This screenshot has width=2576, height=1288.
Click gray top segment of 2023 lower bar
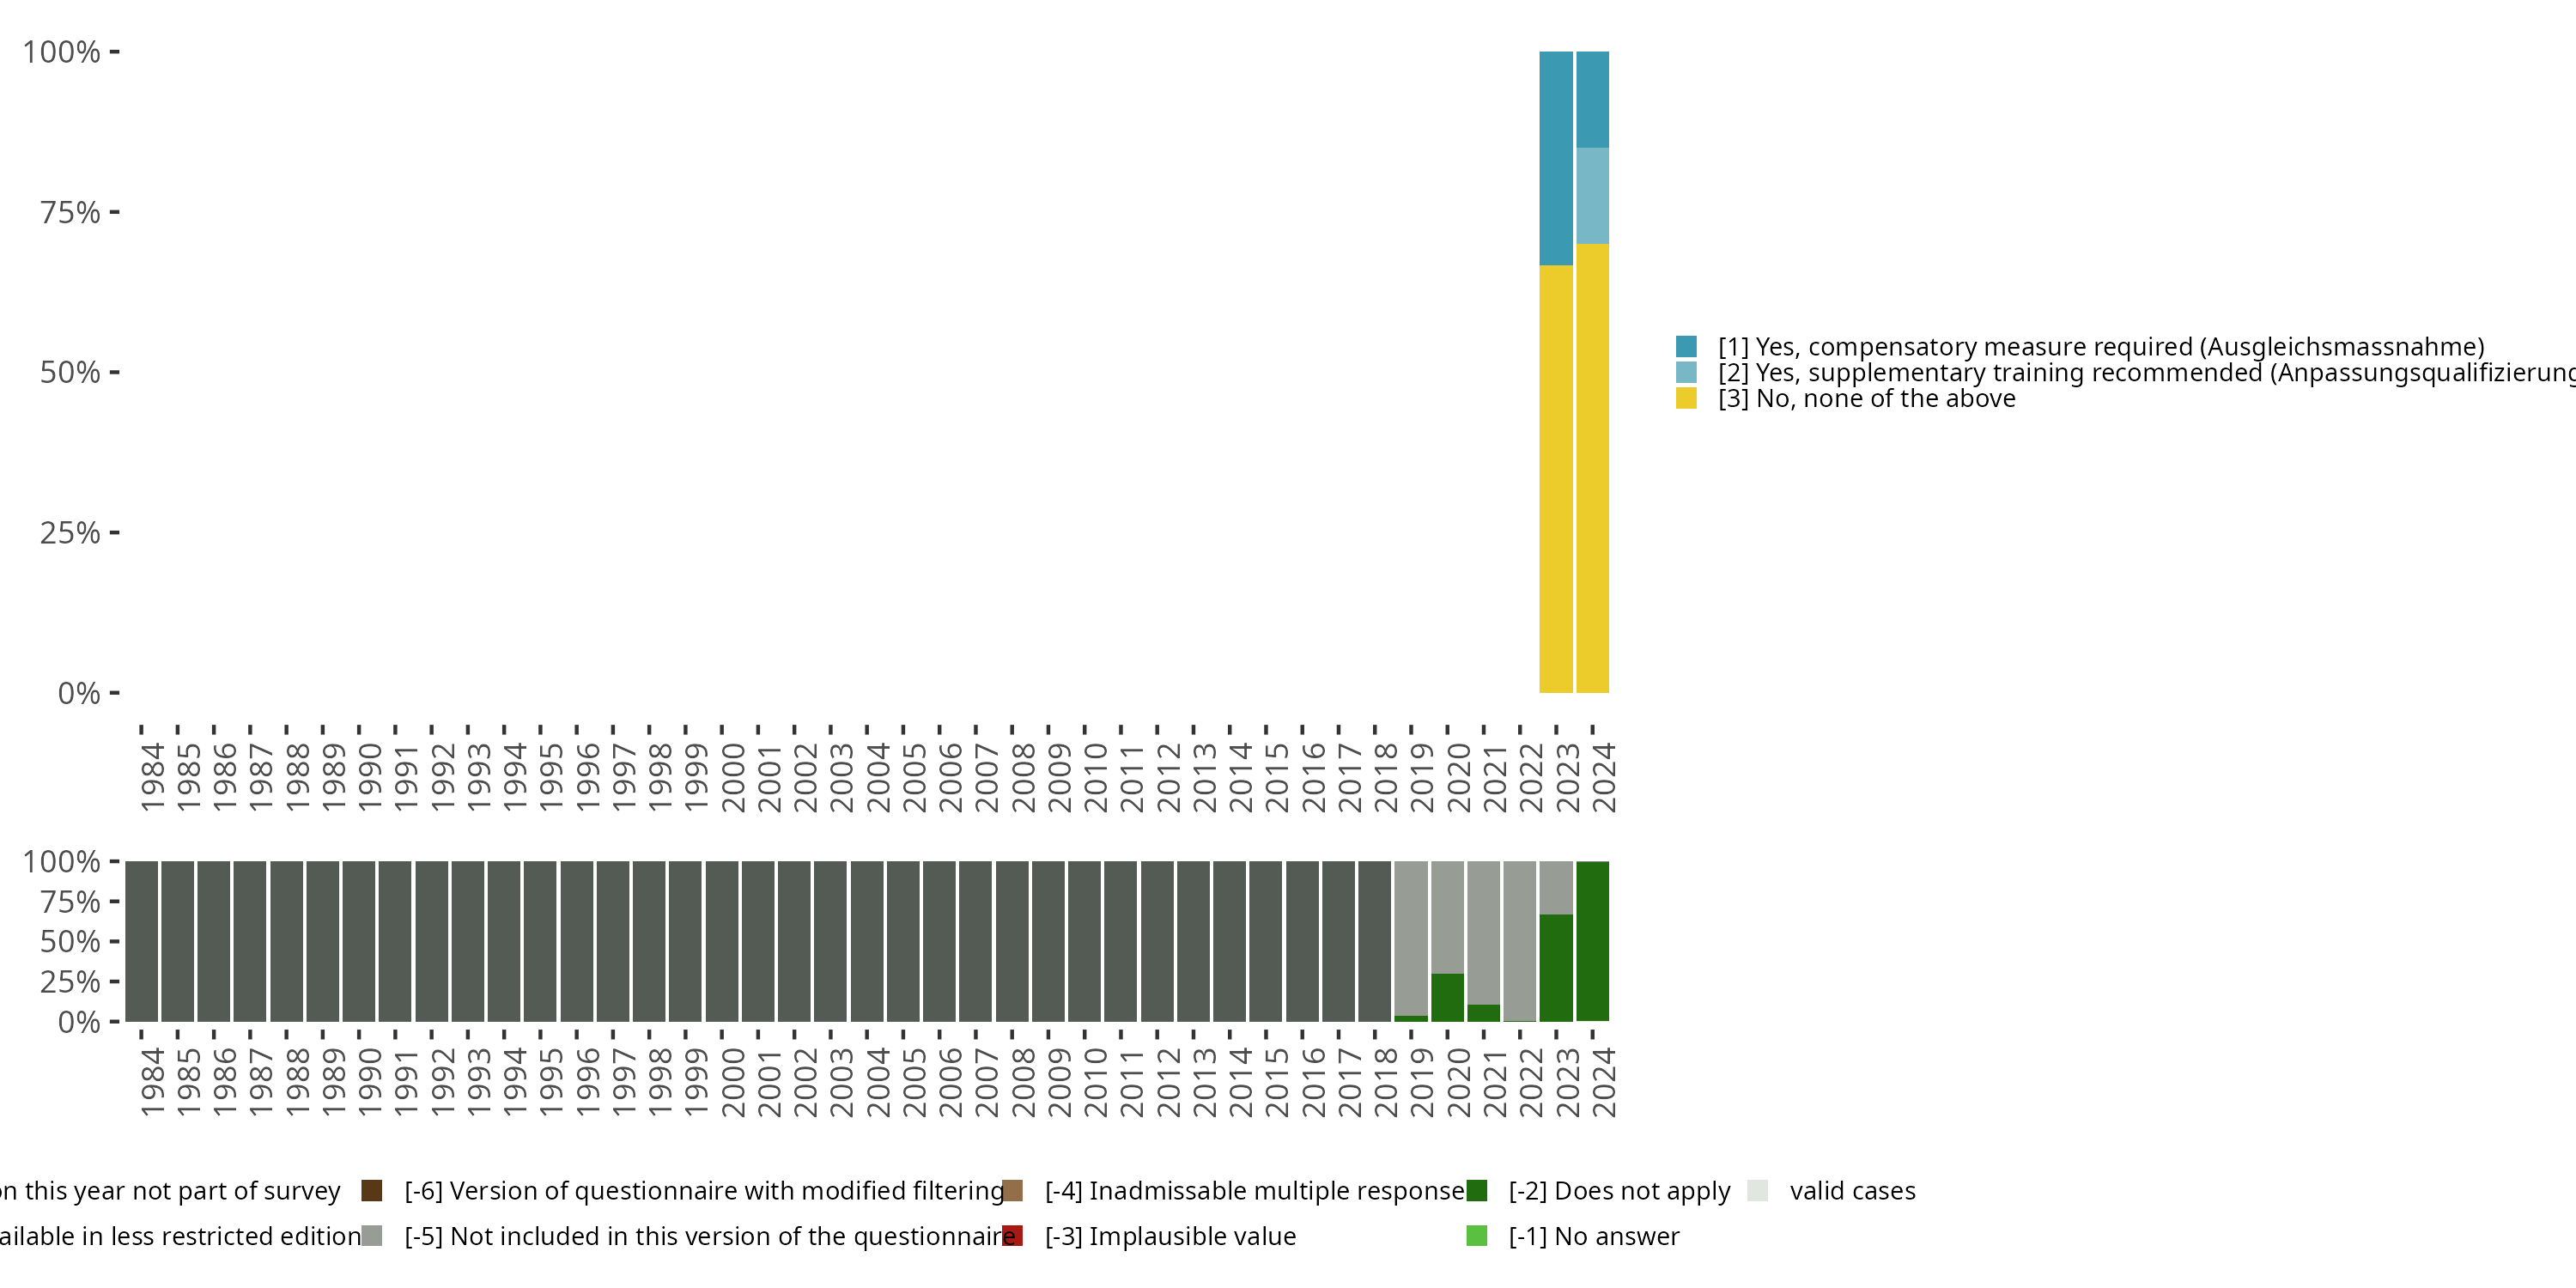[x=1555, y=887]
